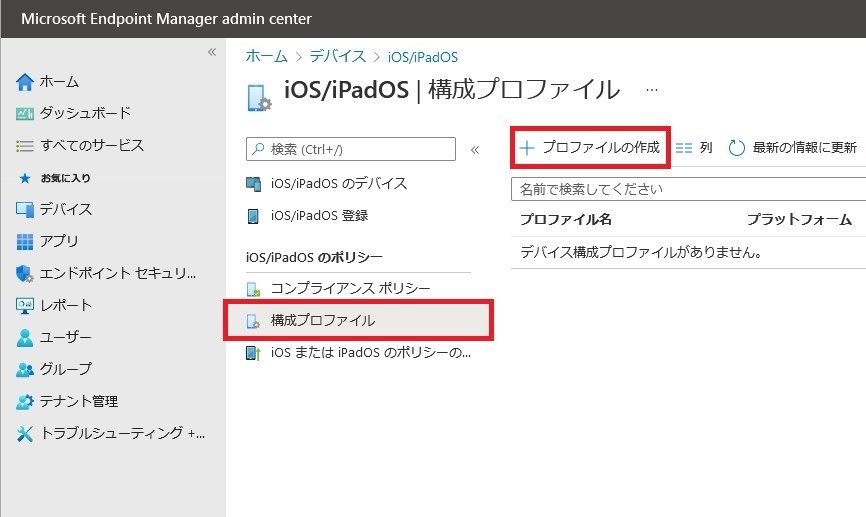Click プロファイルの作成 button label

coord(601,147)
